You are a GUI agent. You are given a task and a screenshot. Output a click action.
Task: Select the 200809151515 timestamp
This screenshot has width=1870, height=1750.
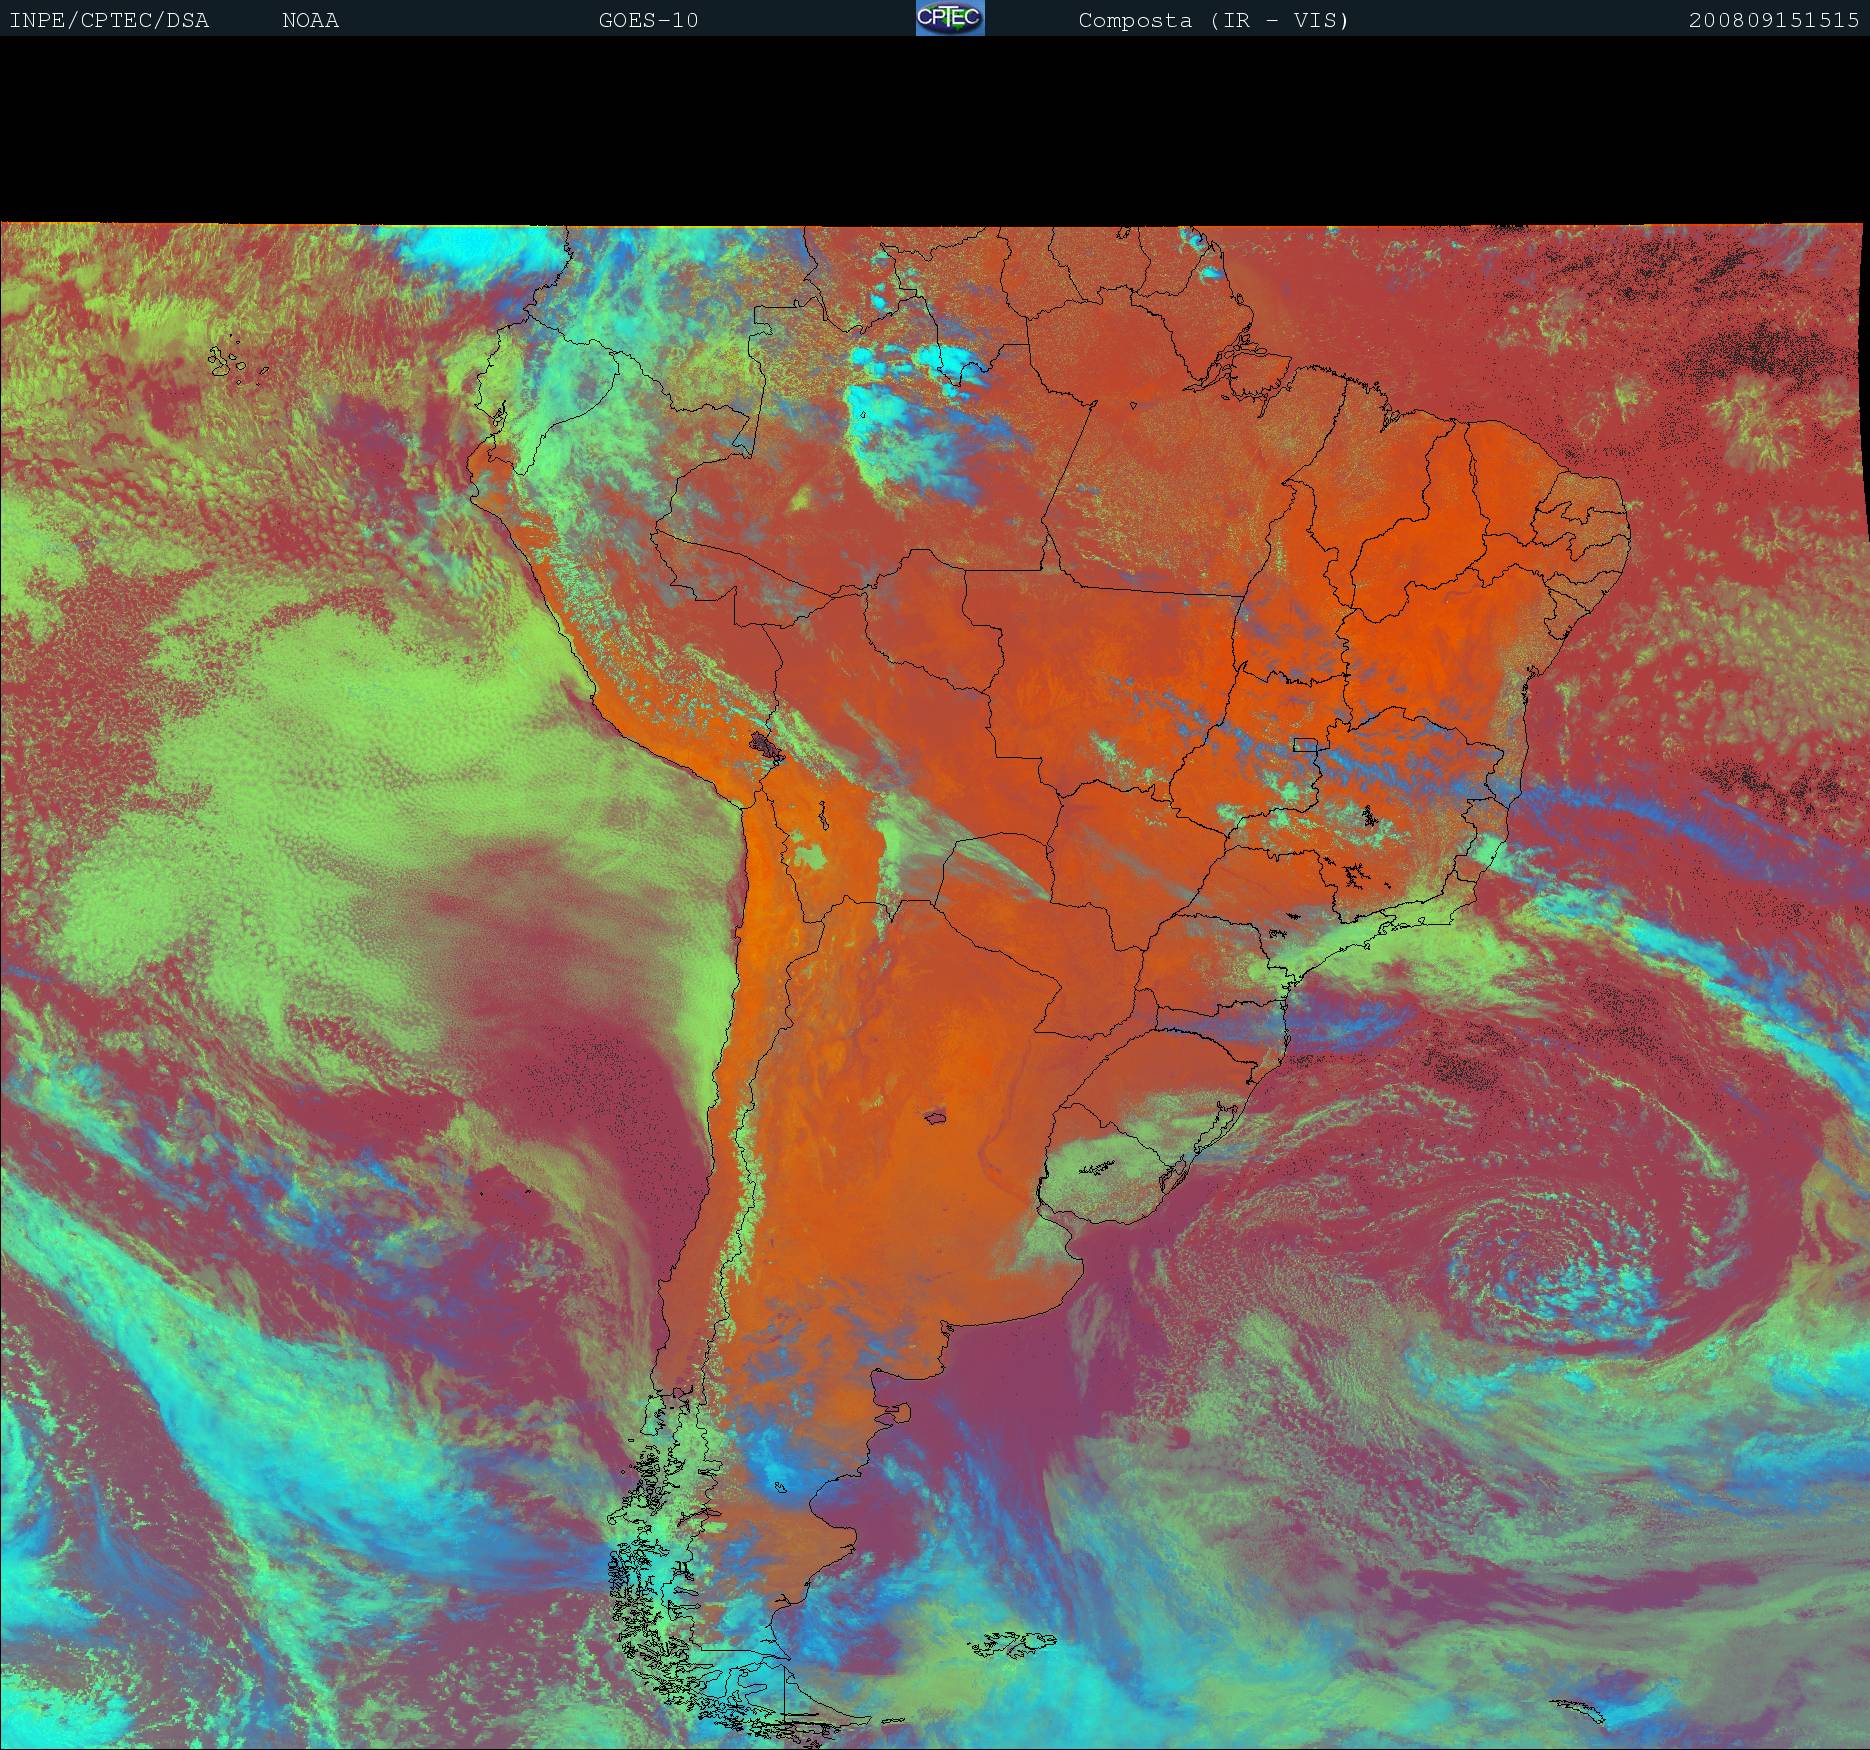[x=1773, y=21]
